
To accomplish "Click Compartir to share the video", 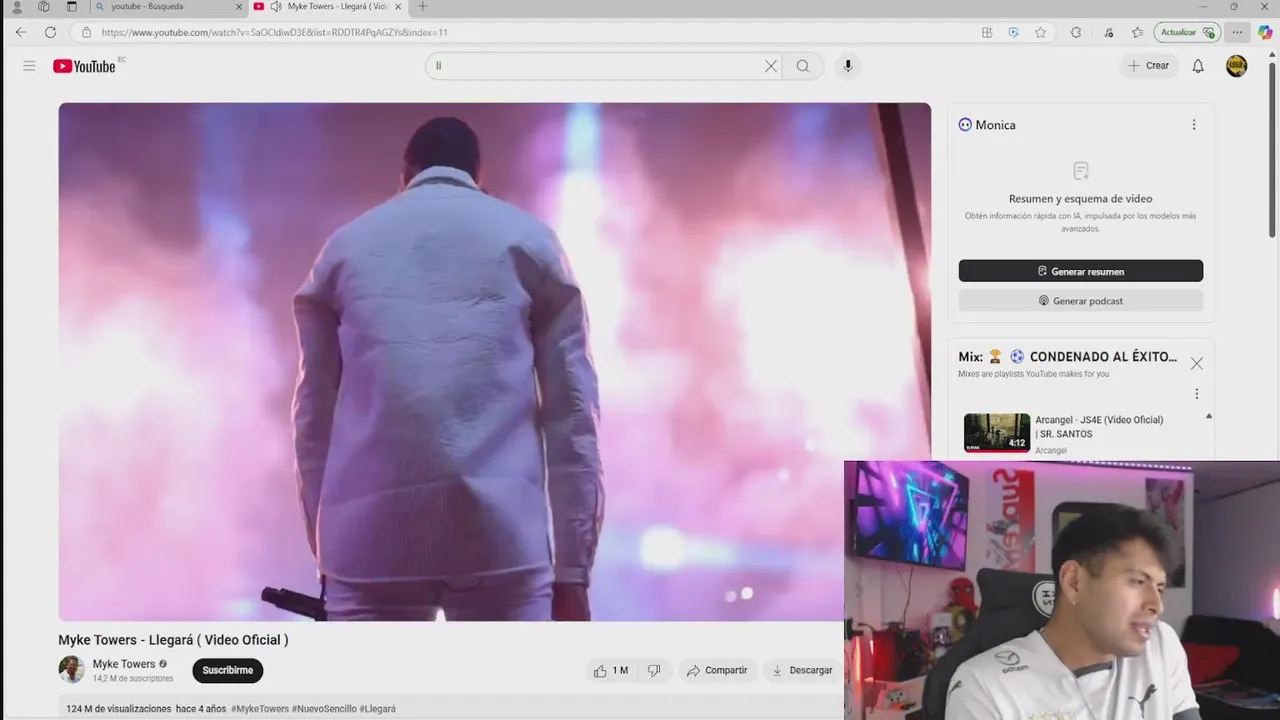I will 717,670.
